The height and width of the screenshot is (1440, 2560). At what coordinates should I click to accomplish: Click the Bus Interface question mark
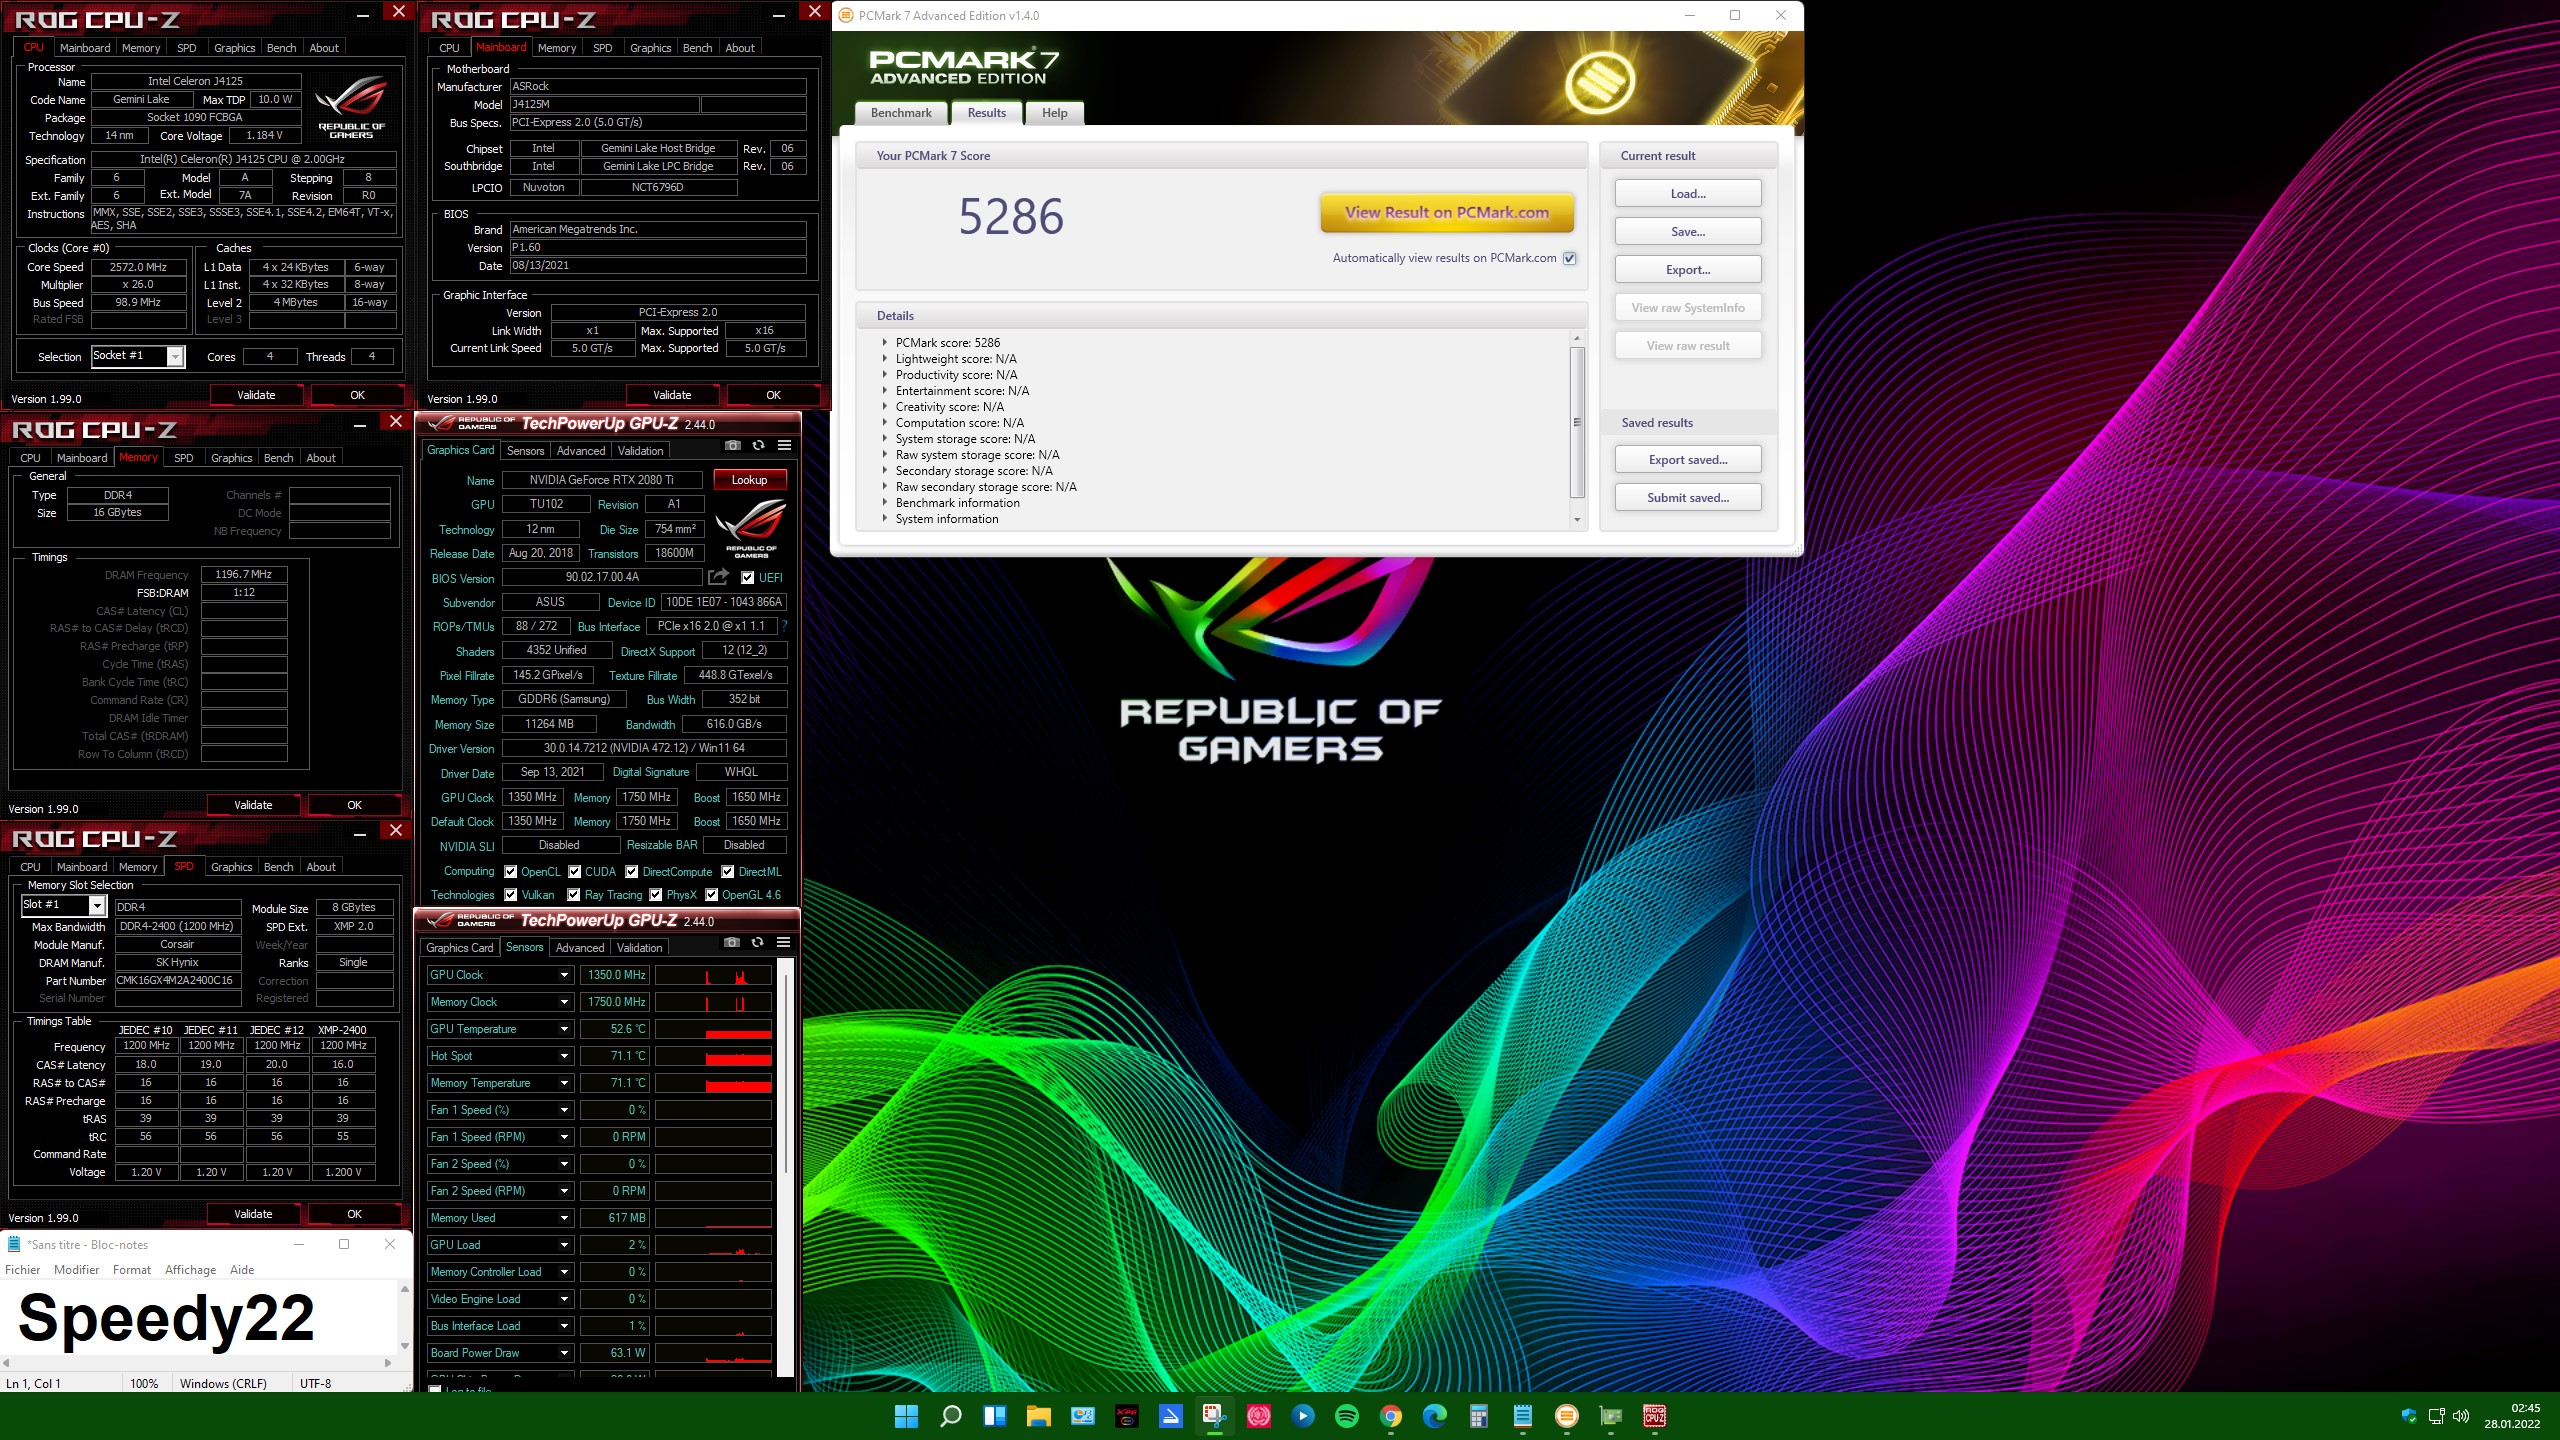tap(784, 627)
